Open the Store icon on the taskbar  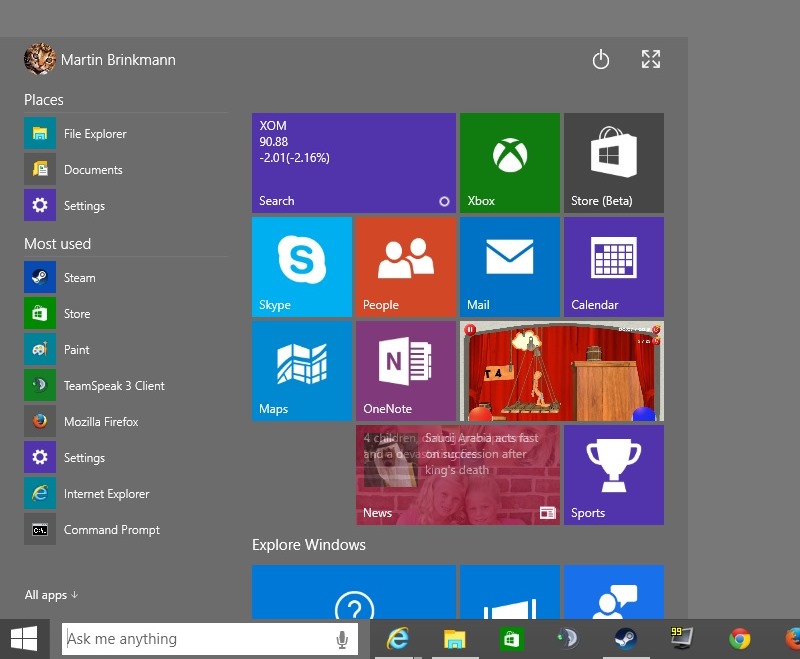click(511, 639)
